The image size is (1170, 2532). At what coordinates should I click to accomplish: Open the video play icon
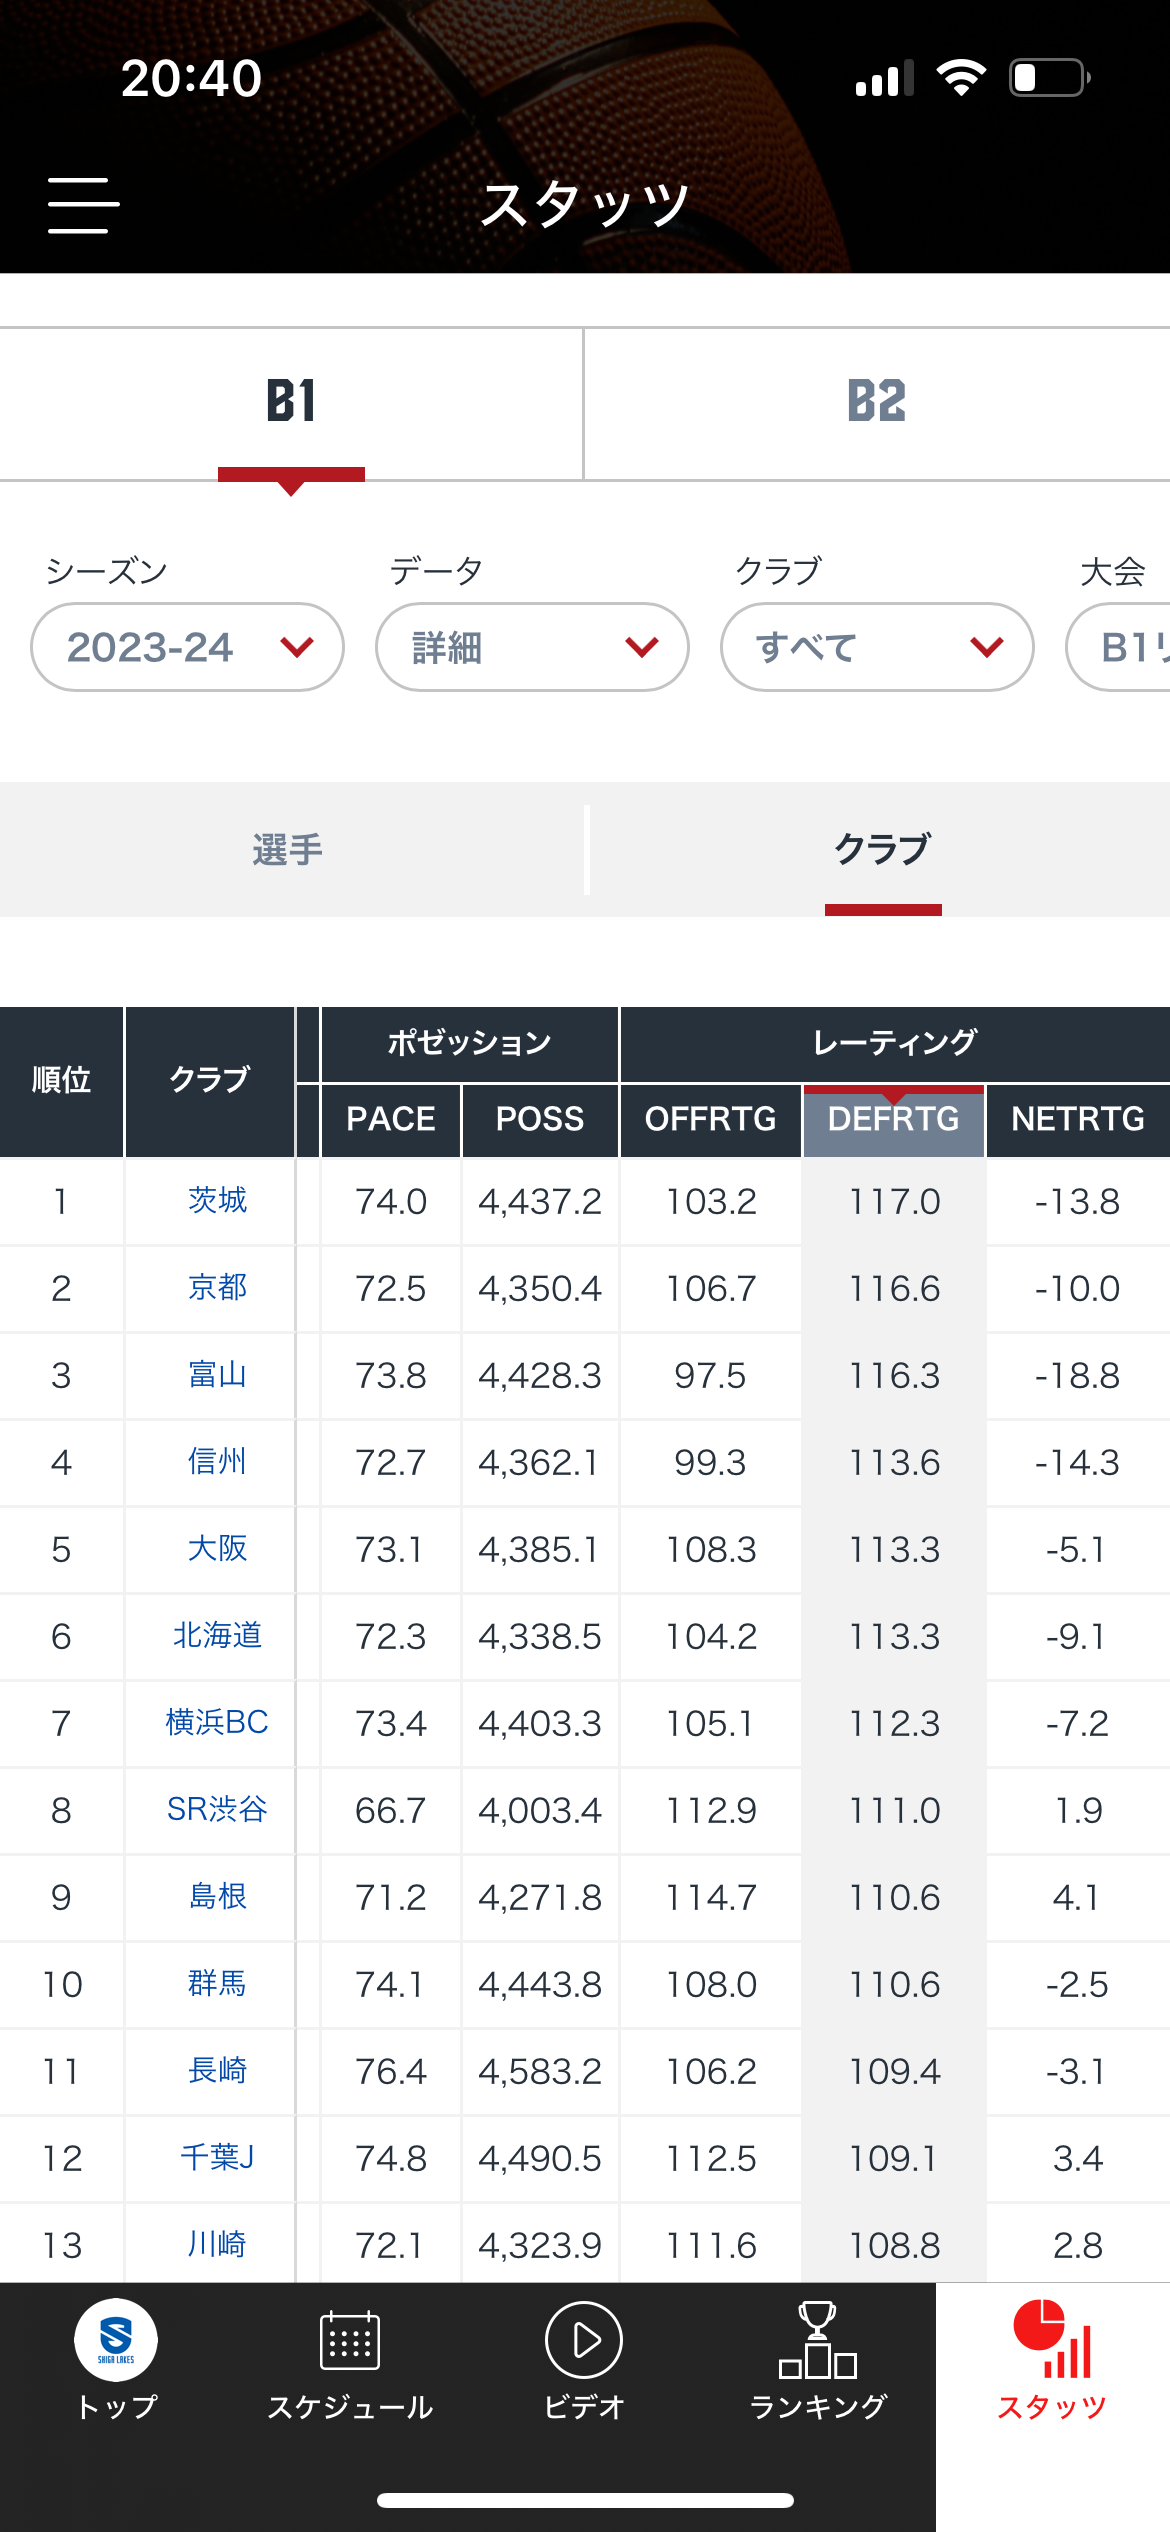click(x=584, y=2340)
